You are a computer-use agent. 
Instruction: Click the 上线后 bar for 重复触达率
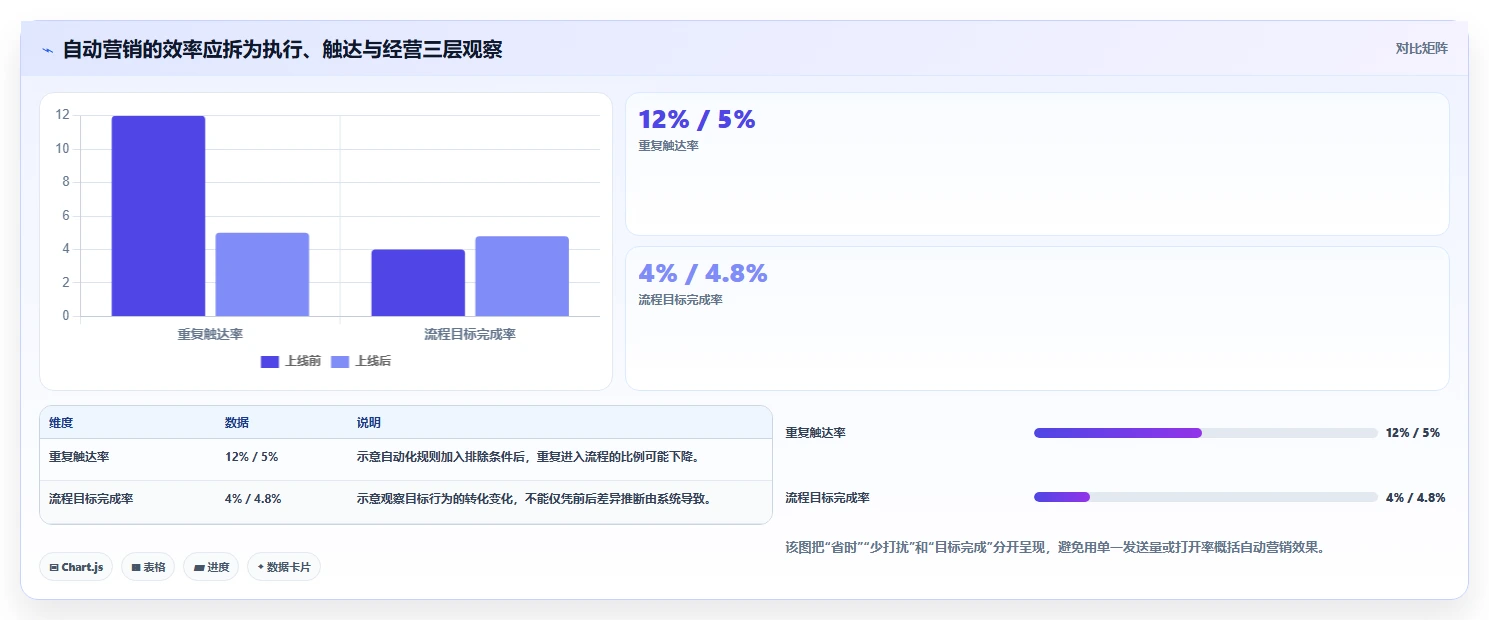[x=262, y=275]
